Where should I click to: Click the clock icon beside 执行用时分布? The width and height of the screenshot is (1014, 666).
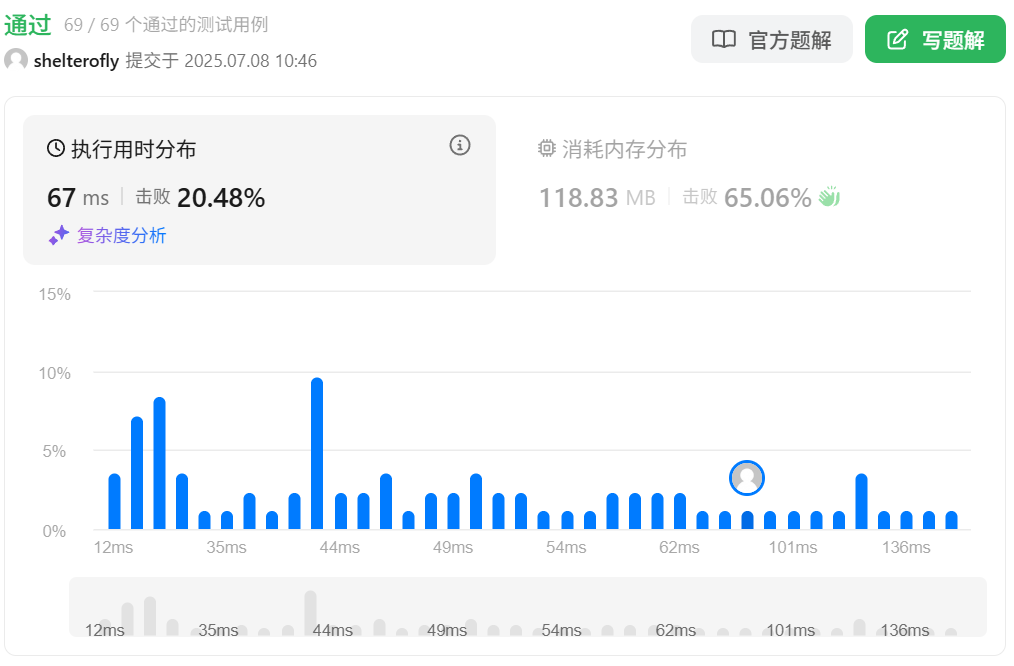coord(56,148)
